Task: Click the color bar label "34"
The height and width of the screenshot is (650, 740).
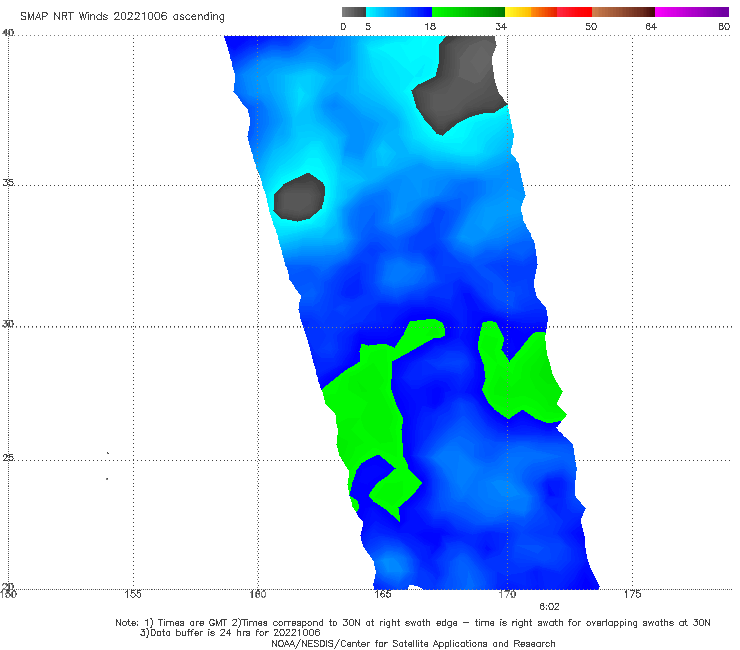Action: (x=501, y=27)
